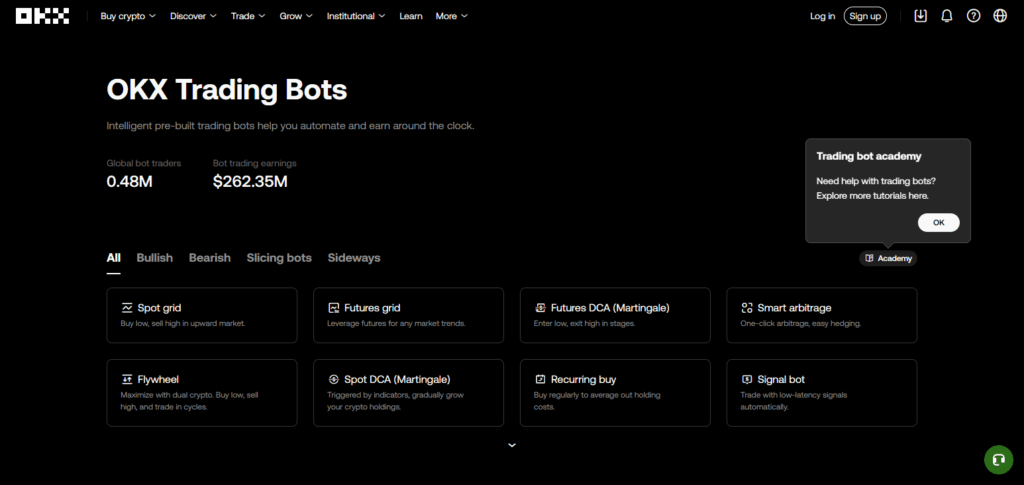The width and height of the screenshot is (1024, 485).
Task: Click the 'Trading bot academy' tooltip heading
Action: coord(869,157)
